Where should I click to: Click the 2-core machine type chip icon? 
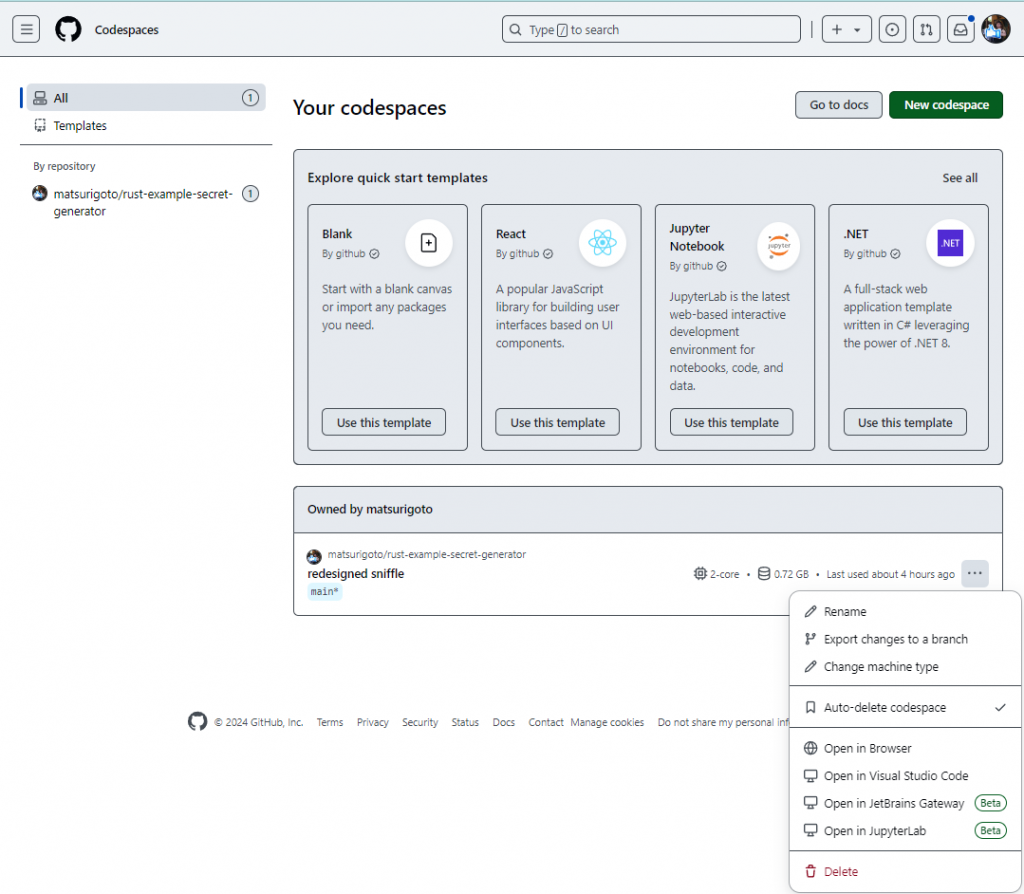click(x=700, y=573)
